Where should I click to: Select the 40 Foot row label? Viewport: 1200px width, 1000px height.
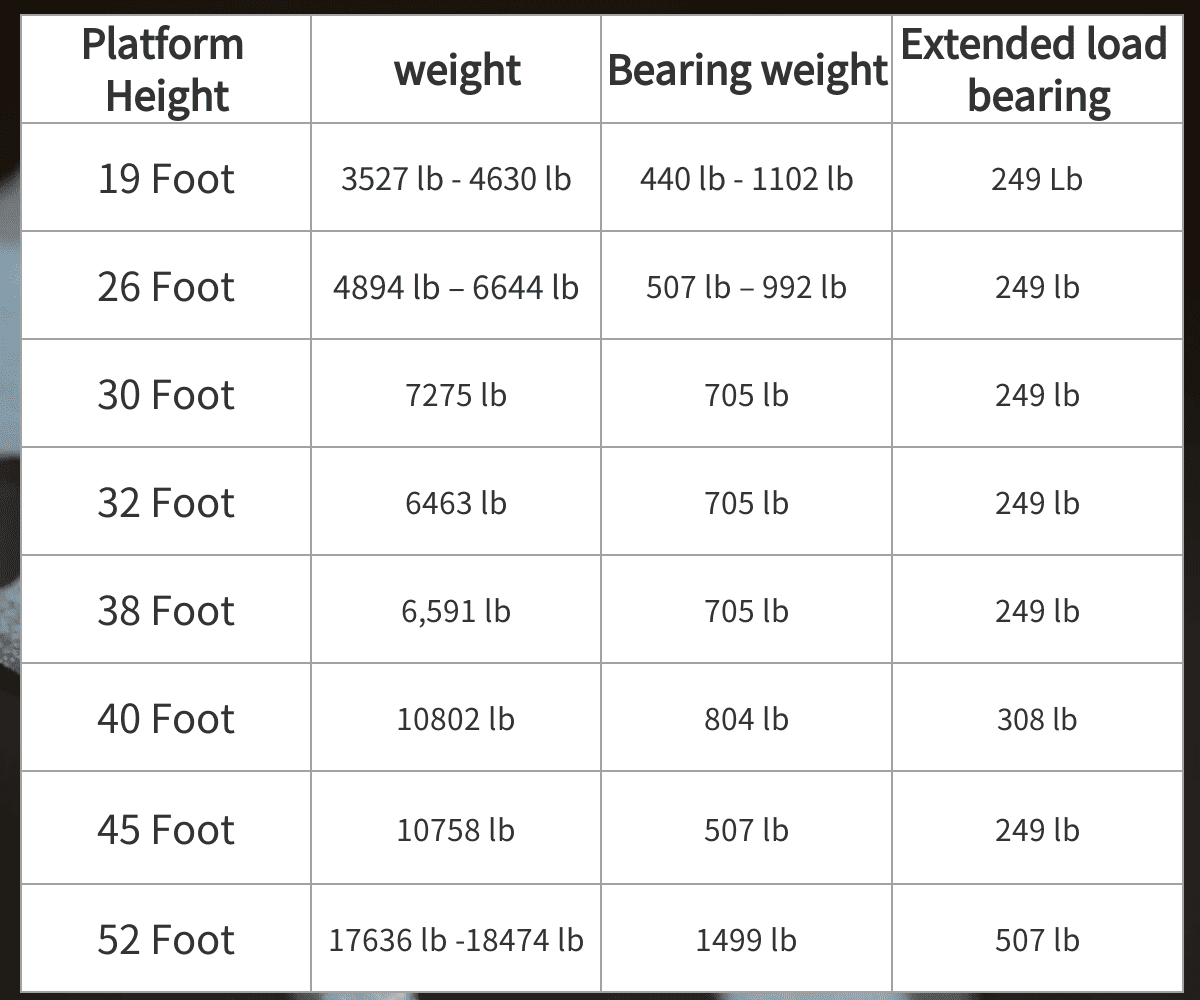click(x=166, y=719)
